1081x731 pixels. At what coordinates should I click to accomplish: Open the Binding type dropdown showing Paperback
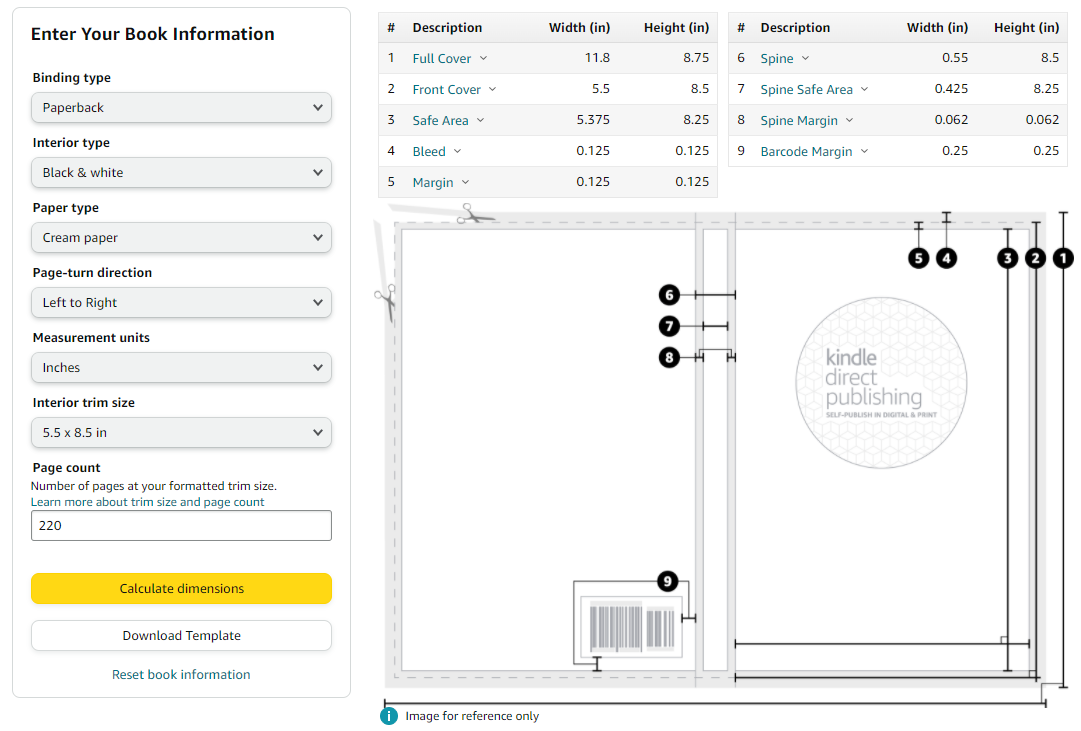click(x=181, y=108)
